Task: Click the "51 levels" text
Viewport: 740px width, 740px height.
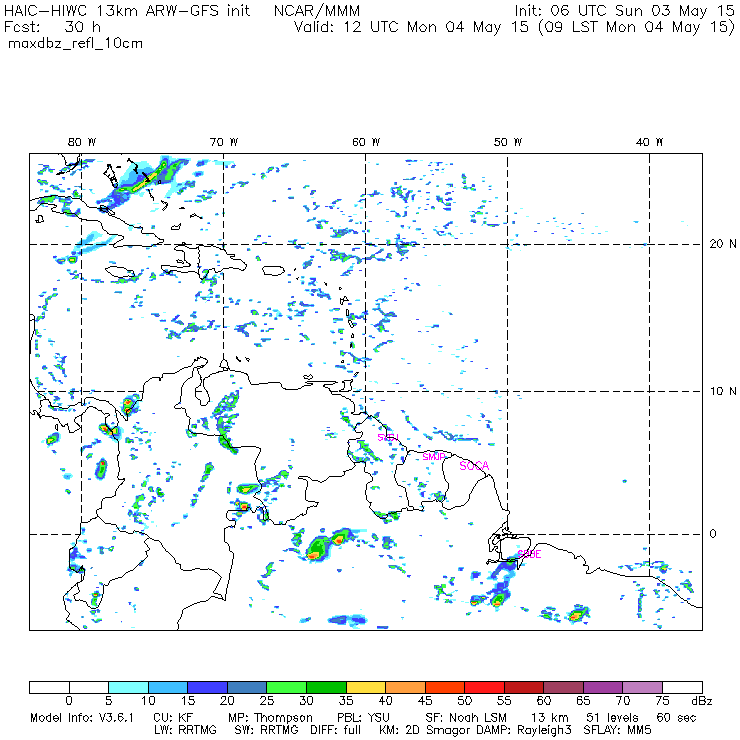Action: click(612, 718)
